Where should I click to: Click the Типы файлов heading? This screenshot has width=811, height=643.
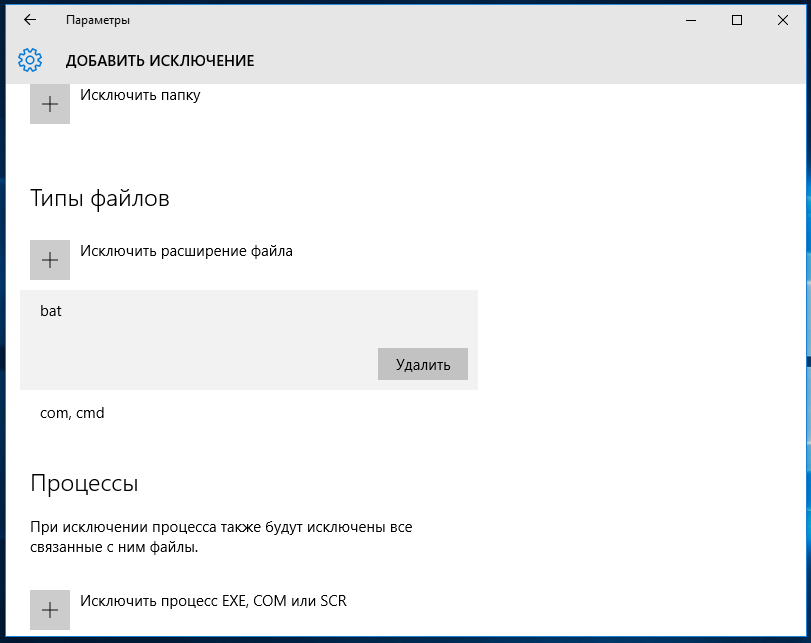coord(100,198)
